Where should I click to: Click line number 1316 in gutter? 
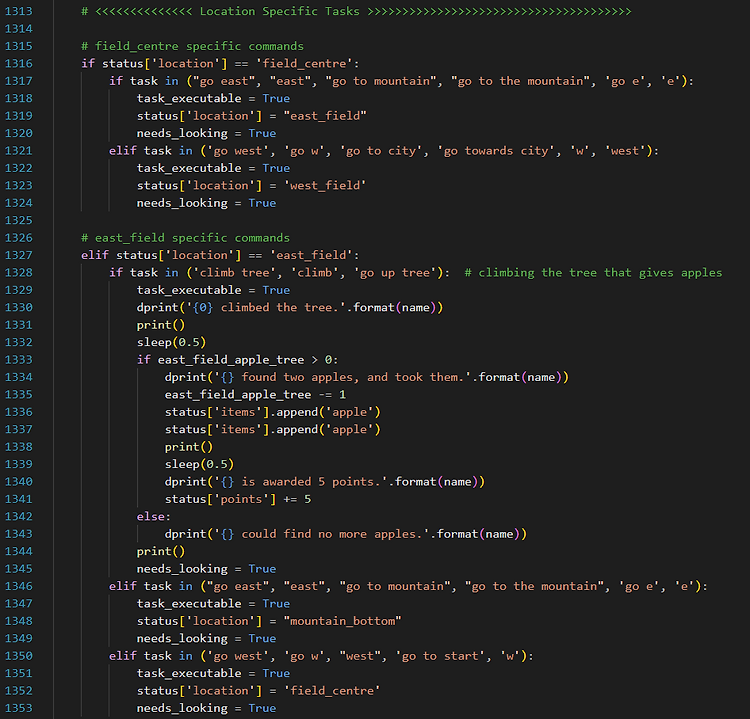pos(19,63)
